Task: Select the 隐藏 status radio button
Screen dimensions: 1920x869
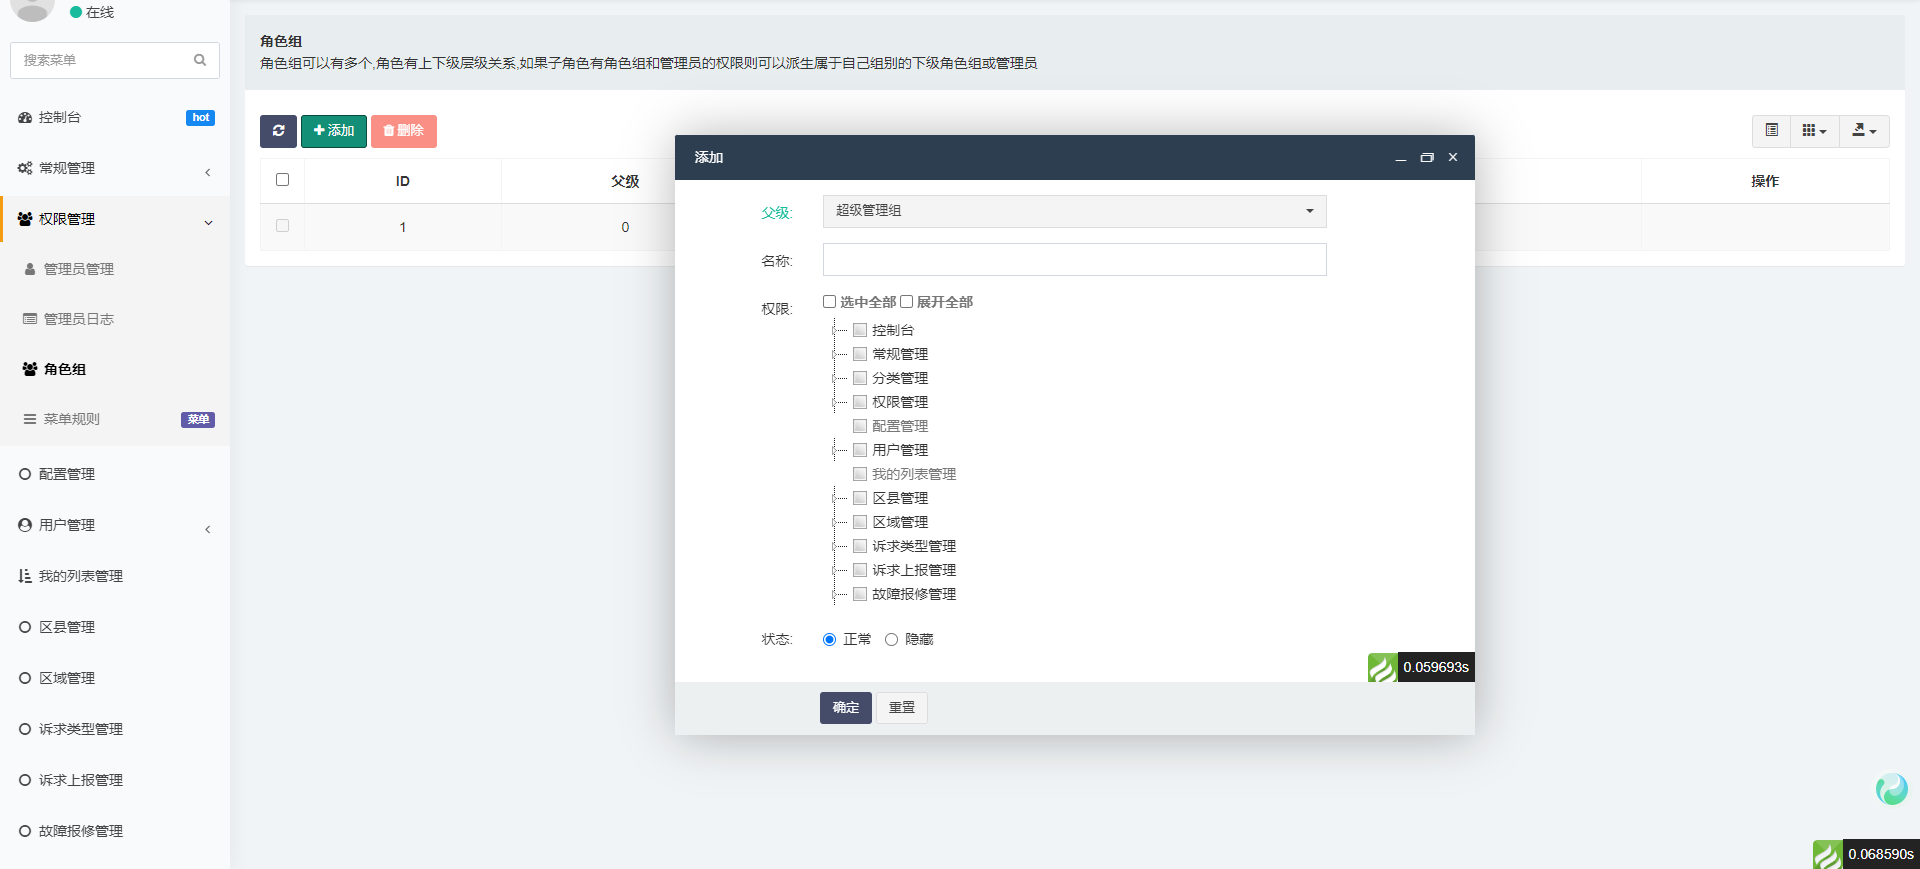Action: pyautogui.click(x=891, y=640)
